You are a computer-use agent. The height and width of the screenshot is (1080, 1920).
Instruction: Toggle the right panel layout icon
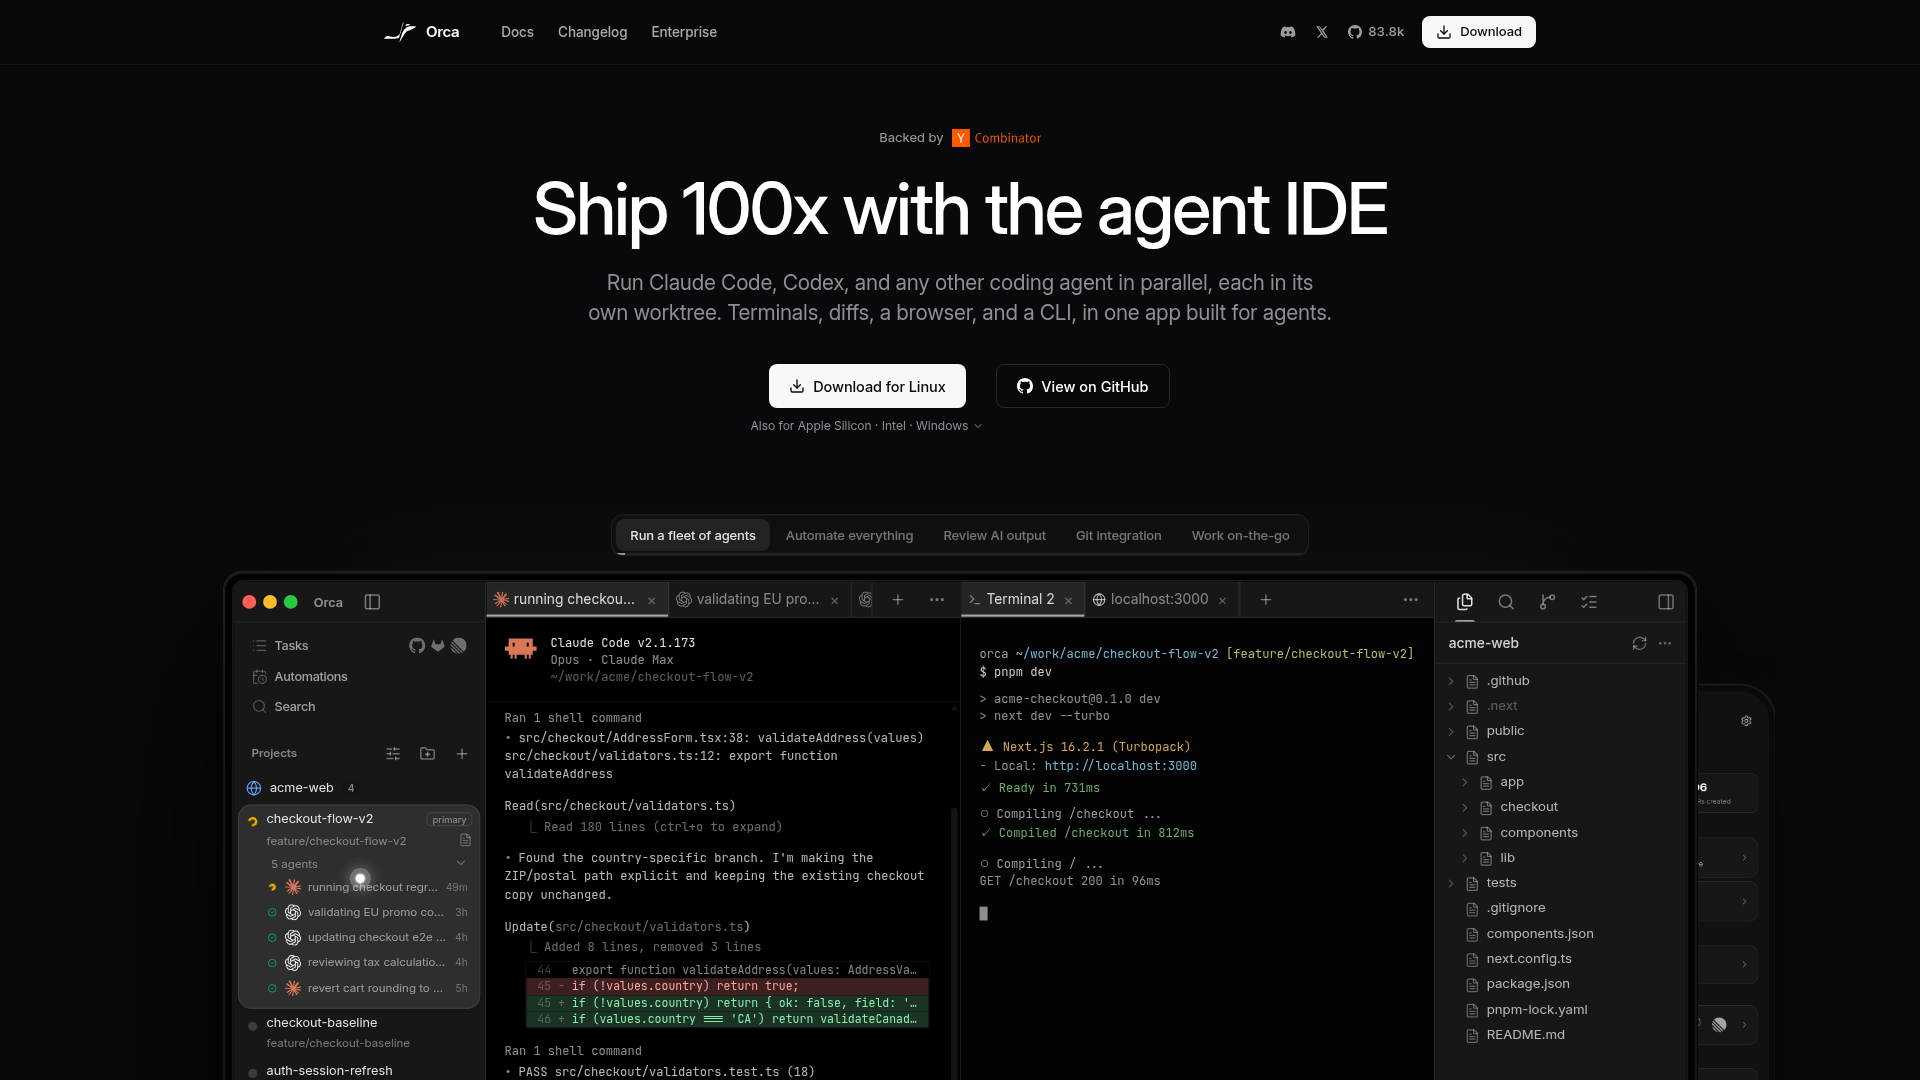pyautogui.click(x=1666, y=602)
